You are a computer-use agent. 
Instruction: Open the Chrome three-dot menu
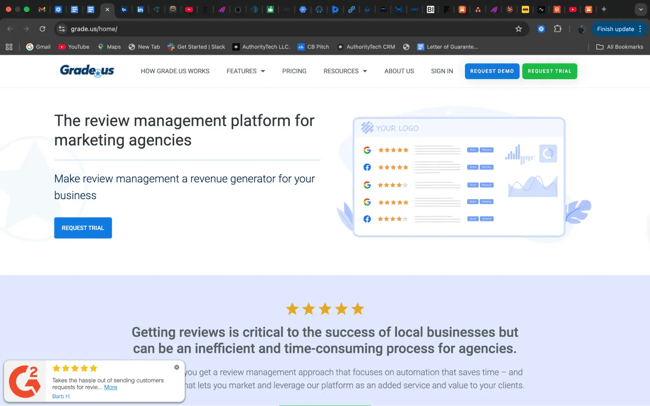point(640,29)
